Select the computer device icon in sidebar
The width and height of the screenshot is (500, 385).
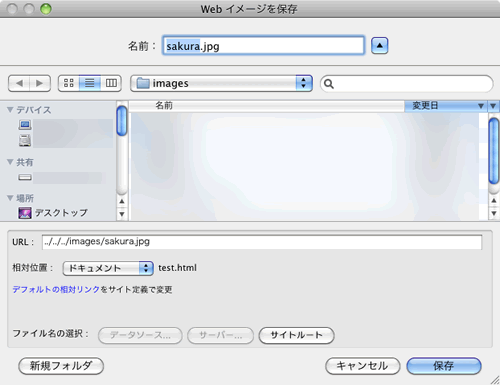[25, 125]
